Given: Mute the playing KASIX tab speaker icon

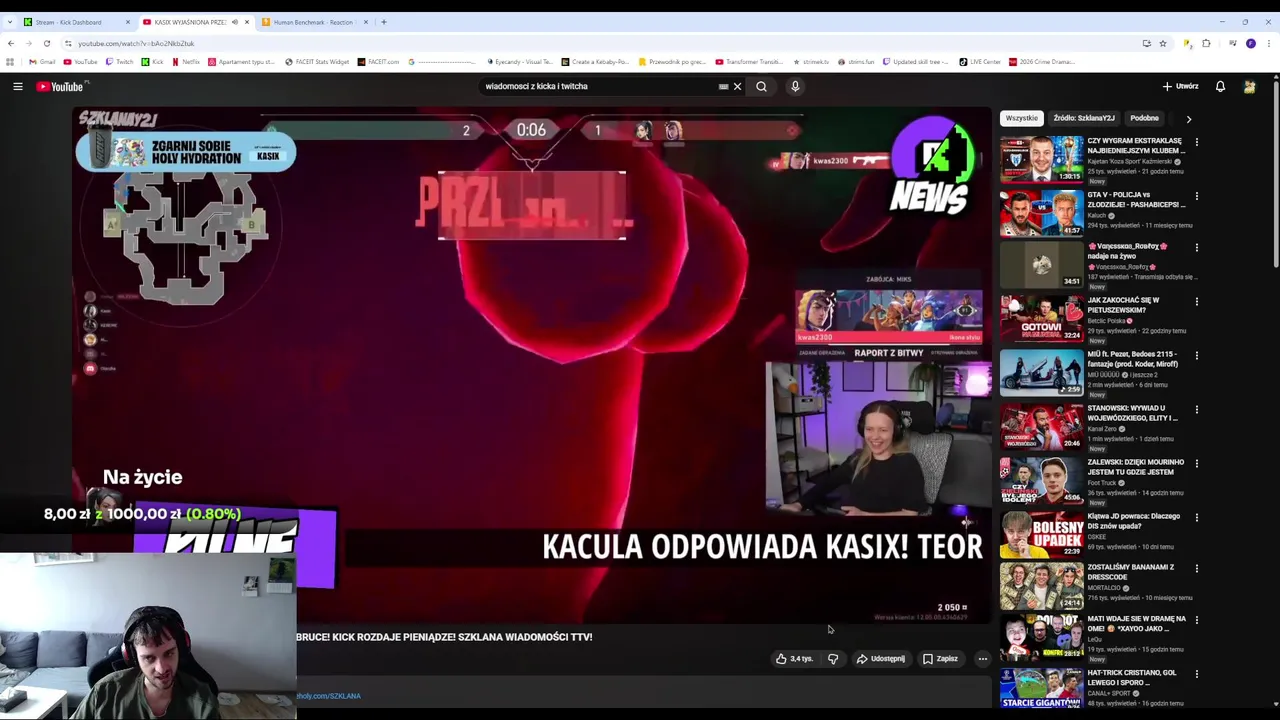Looking at the screenshot, I should coord(235,22).
